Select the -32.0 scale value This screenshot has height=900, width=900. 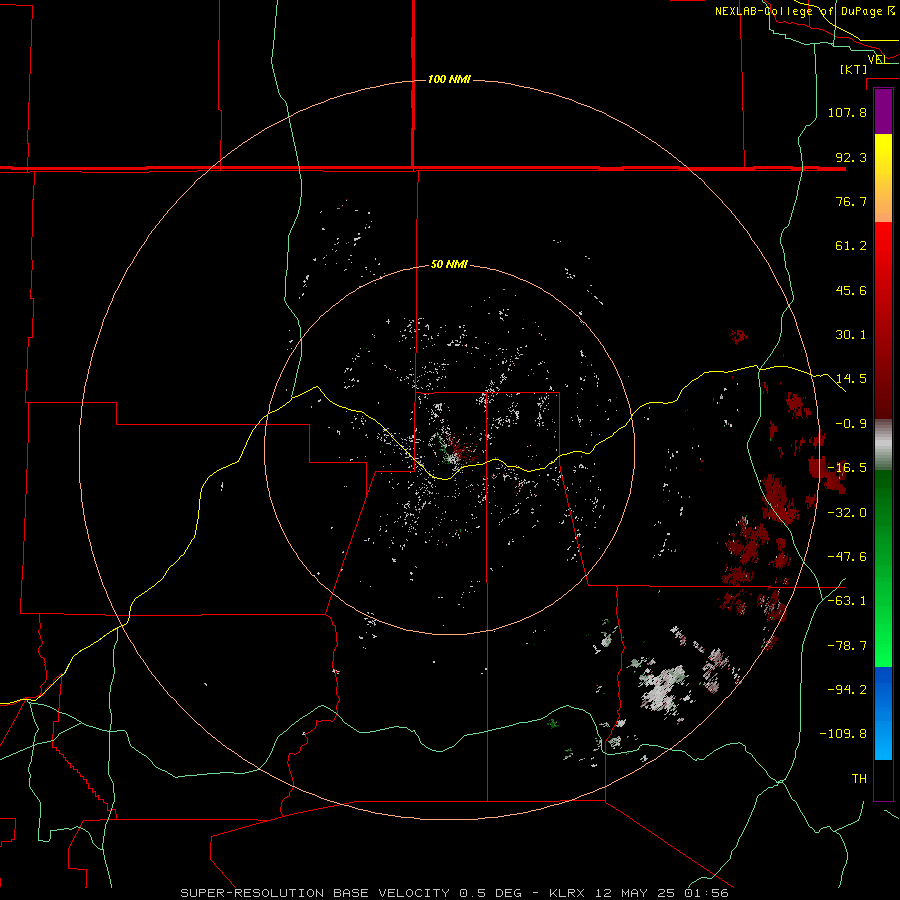click(x=847, y=513)
